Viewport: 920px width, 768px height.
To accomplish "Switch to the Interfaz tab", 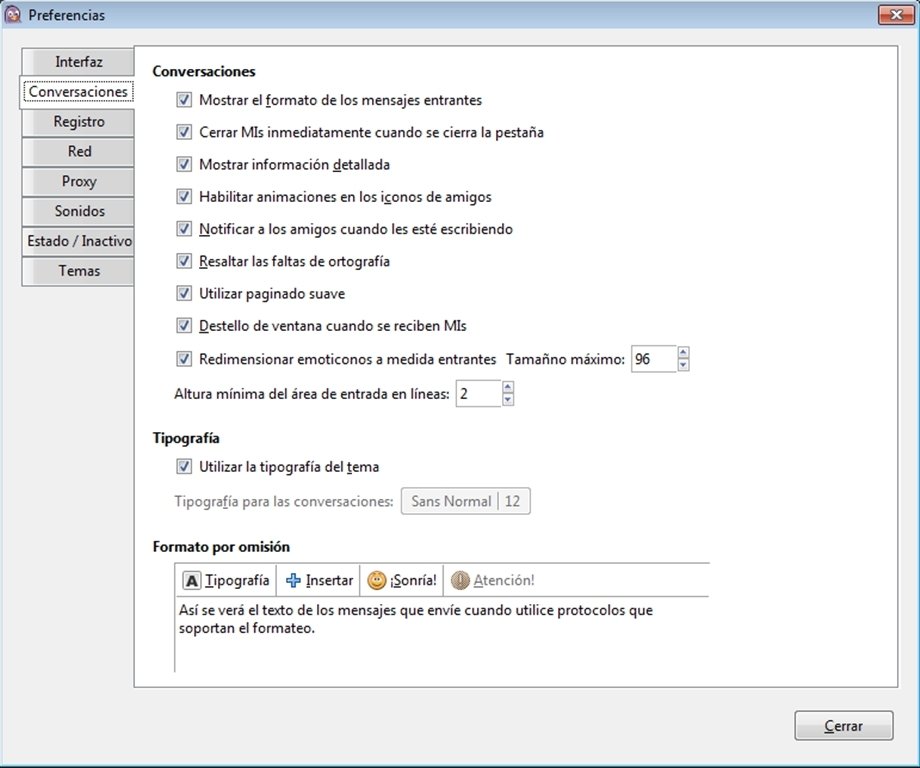I will coord(78,62).
